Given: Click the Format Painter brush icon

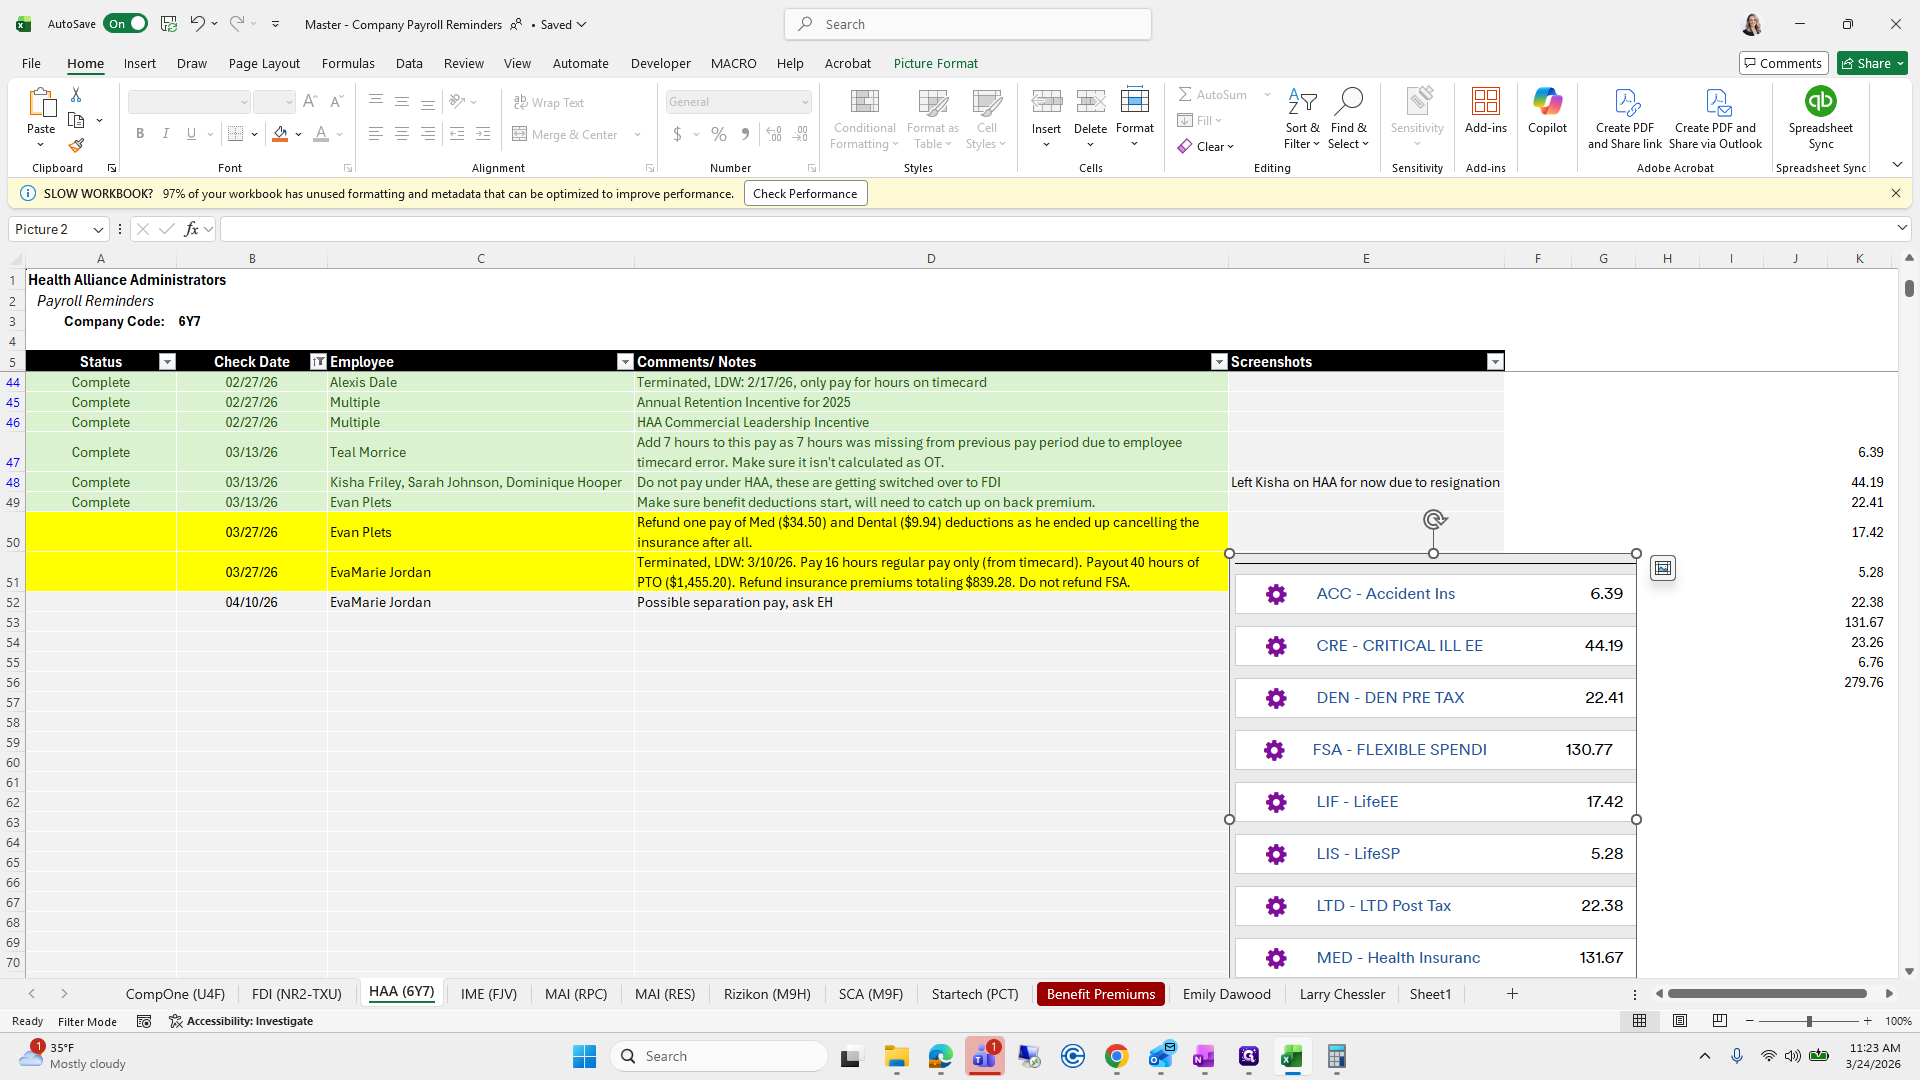Looking at the screenshot, I should click(x=76, y=146).
